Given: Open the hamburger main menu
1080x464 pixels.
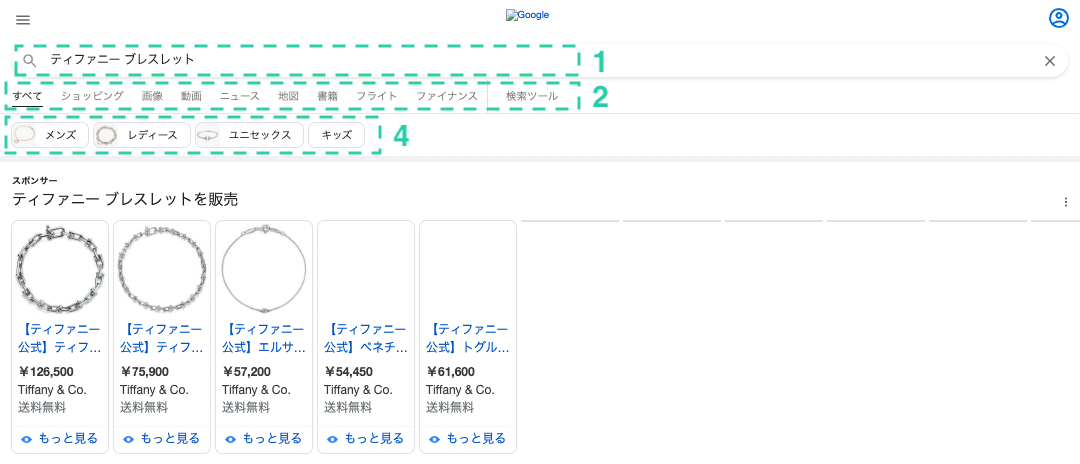Looking at the screenshot, I should click(x=23, y=20).
